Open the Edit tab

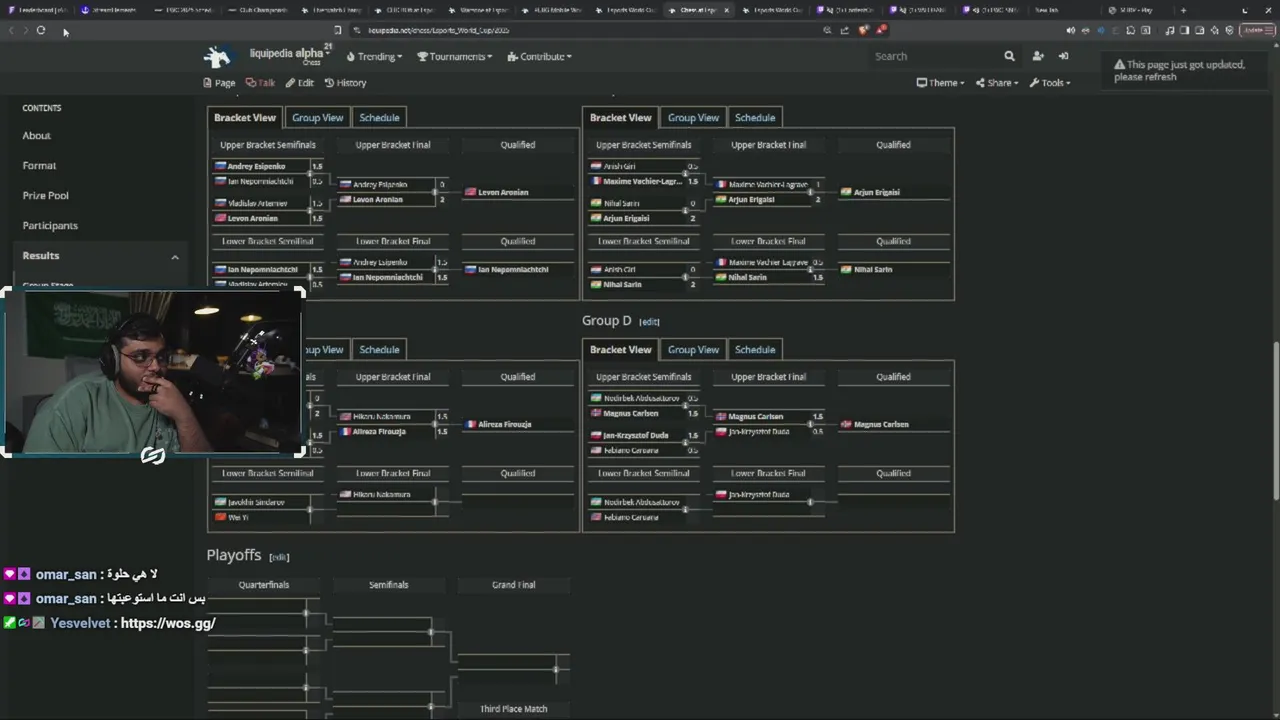(x=299, y=83)
